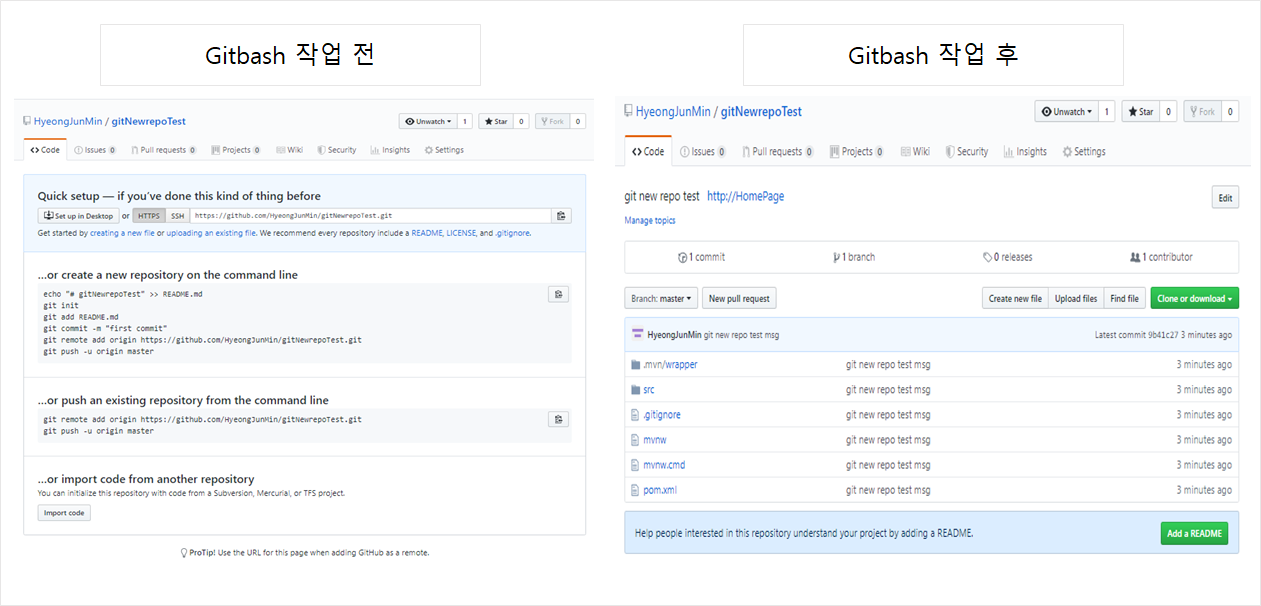View the 1 commit history
Image resolution: width=1261 pixels, height=606 pixels.
(x=701, y=257)
